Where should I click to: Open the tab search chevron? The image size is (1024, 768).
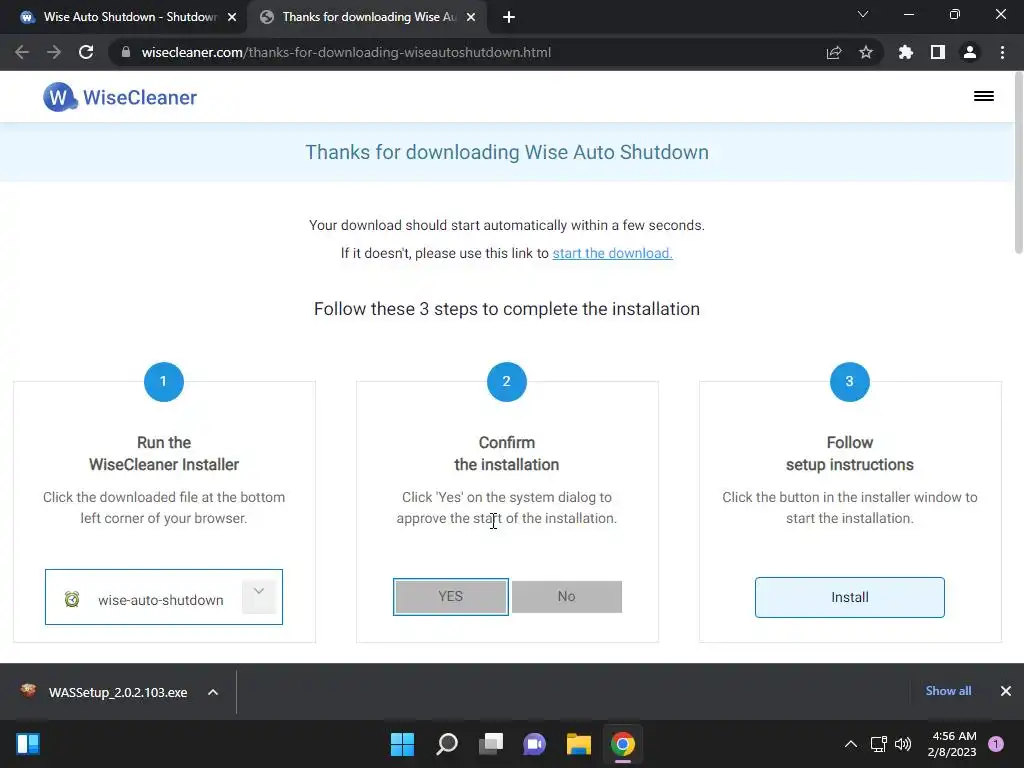[x=863, y=14]
